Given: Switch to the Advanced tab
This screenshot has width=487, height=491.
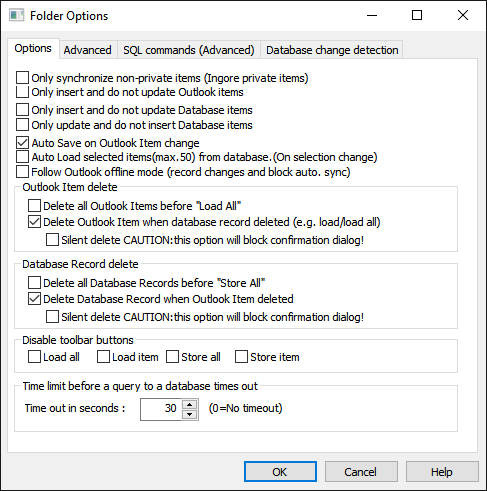Looking at the screenshot, I should (88, 50).
